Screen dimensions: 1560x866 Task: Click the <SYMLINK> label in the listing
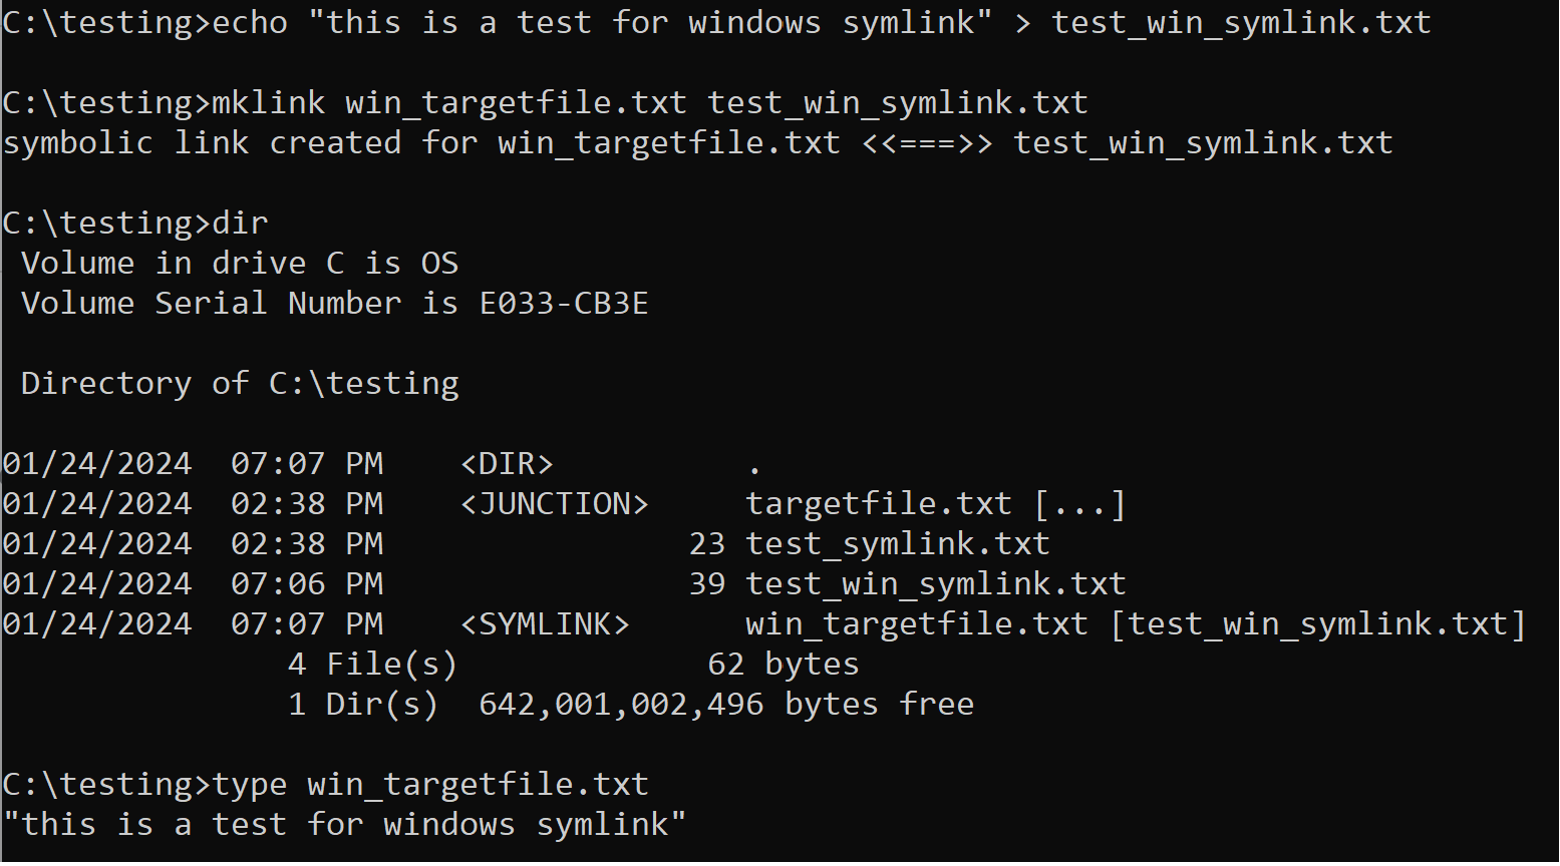(x=545, y=624)
